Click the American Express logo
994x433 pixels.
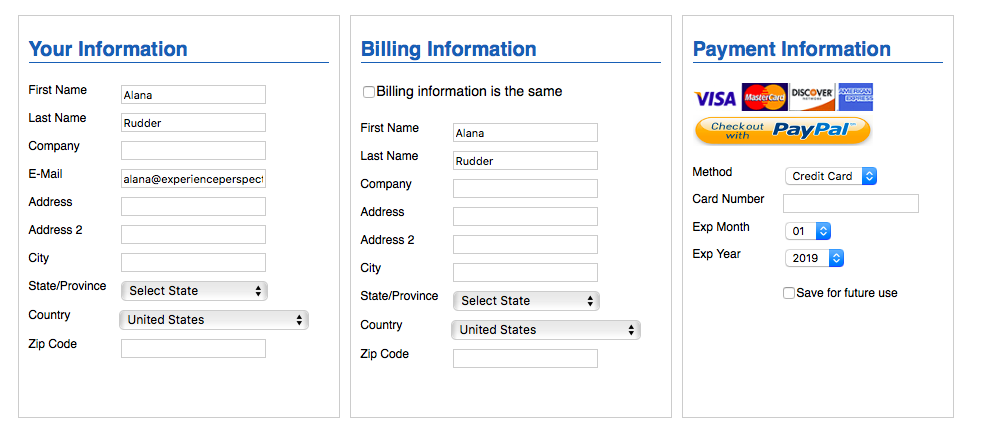click(x=855, y=97)
